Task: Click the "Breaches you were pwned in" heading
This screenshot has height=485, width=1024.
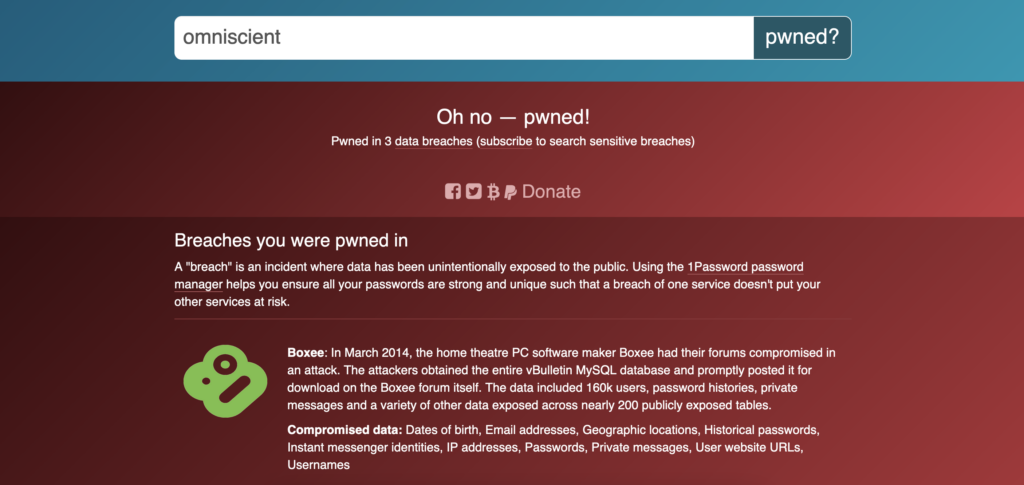Action: click(291, 240)
